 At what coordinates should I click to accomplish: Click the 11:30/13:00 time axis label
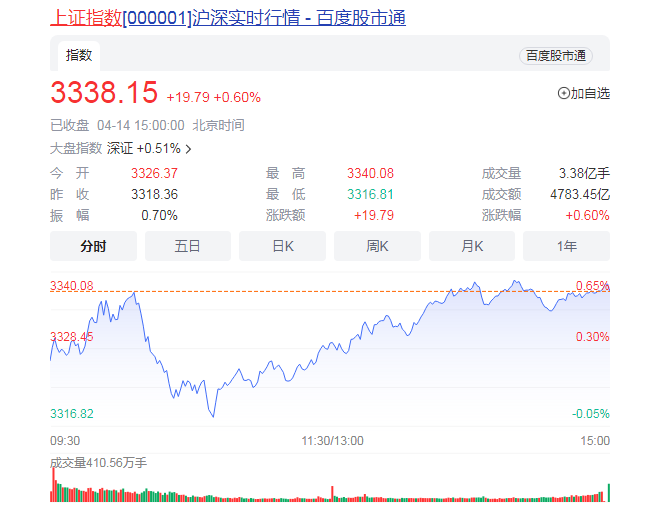tap(333, 440)
